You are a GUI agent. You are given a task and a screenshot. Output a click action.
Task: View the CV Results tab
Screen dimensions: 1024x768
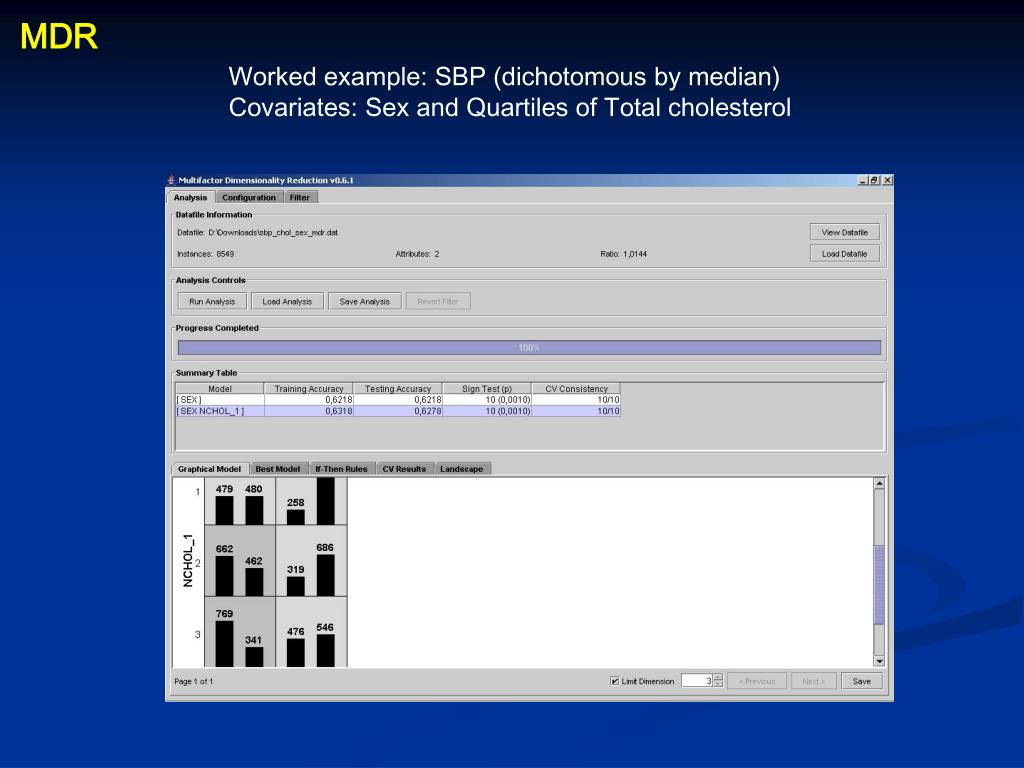pos(404,469)
